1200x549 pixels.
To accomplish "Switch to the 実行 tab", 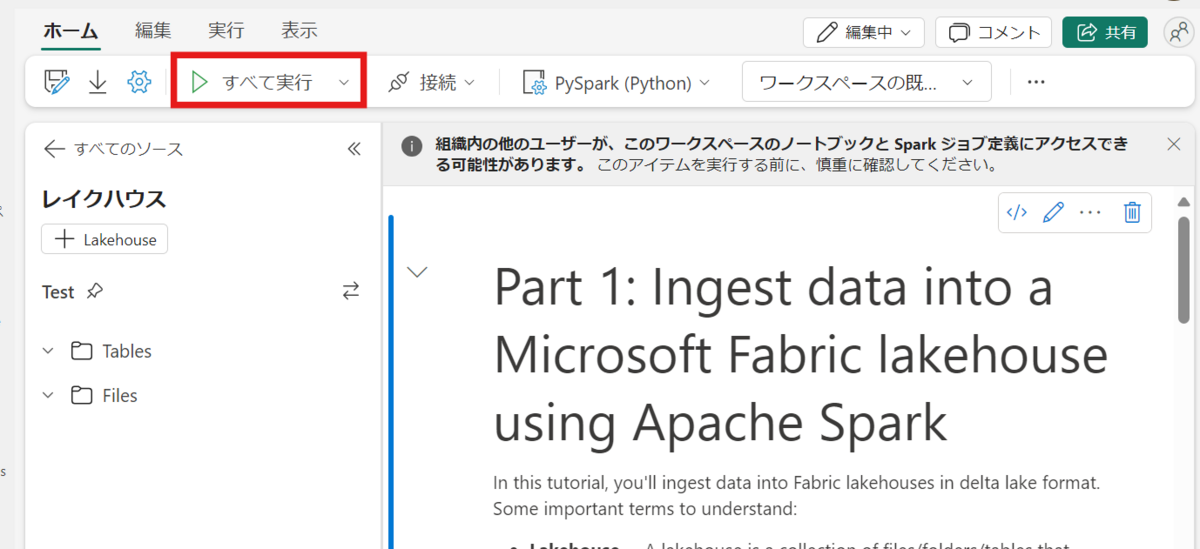I will (x=226, y=31).
